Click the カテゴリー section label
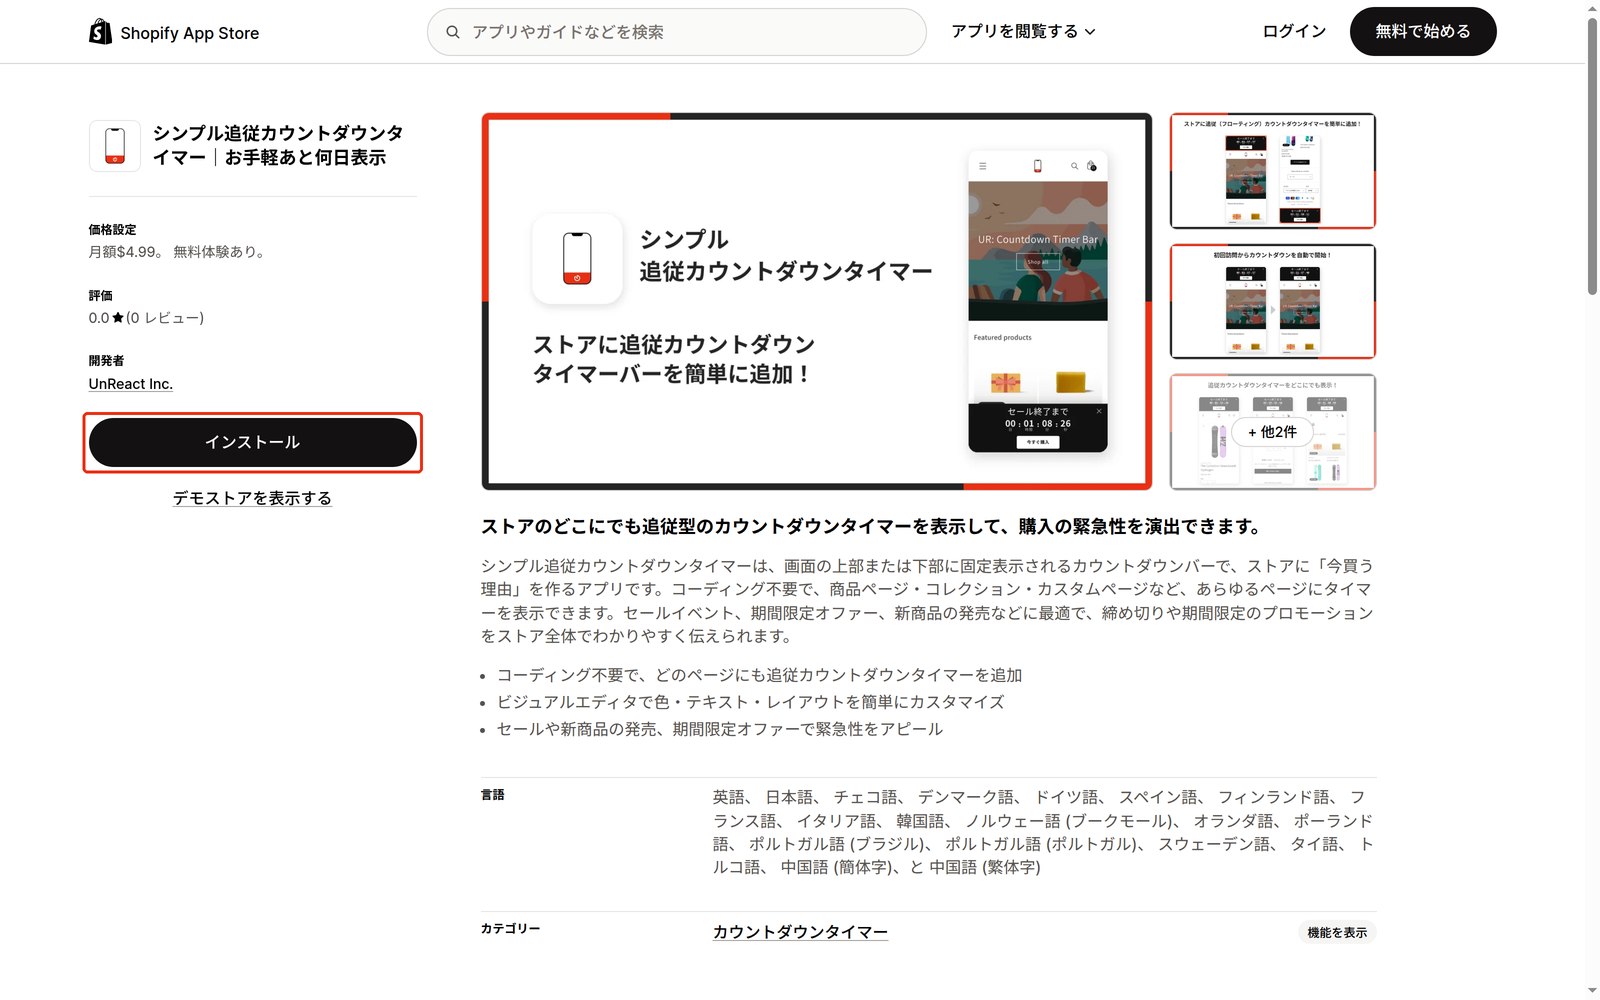 [511, 929]
